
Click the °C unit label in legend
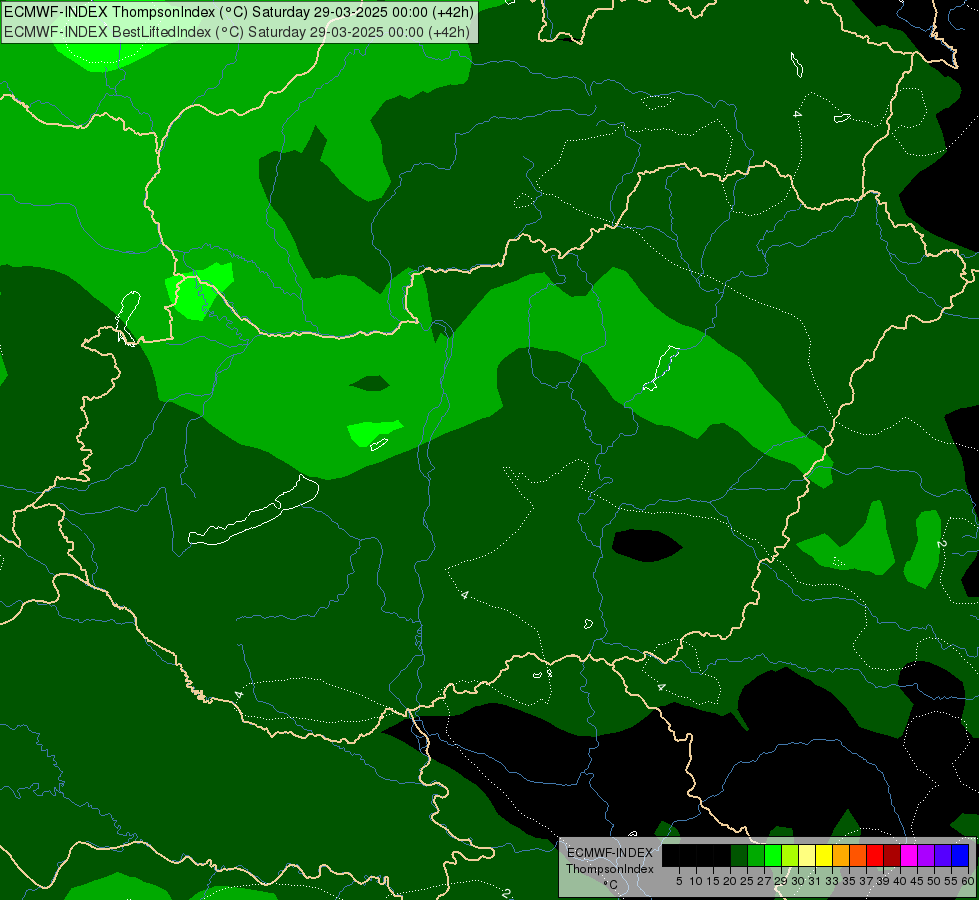pyautogui.click(x=611, y=884)
